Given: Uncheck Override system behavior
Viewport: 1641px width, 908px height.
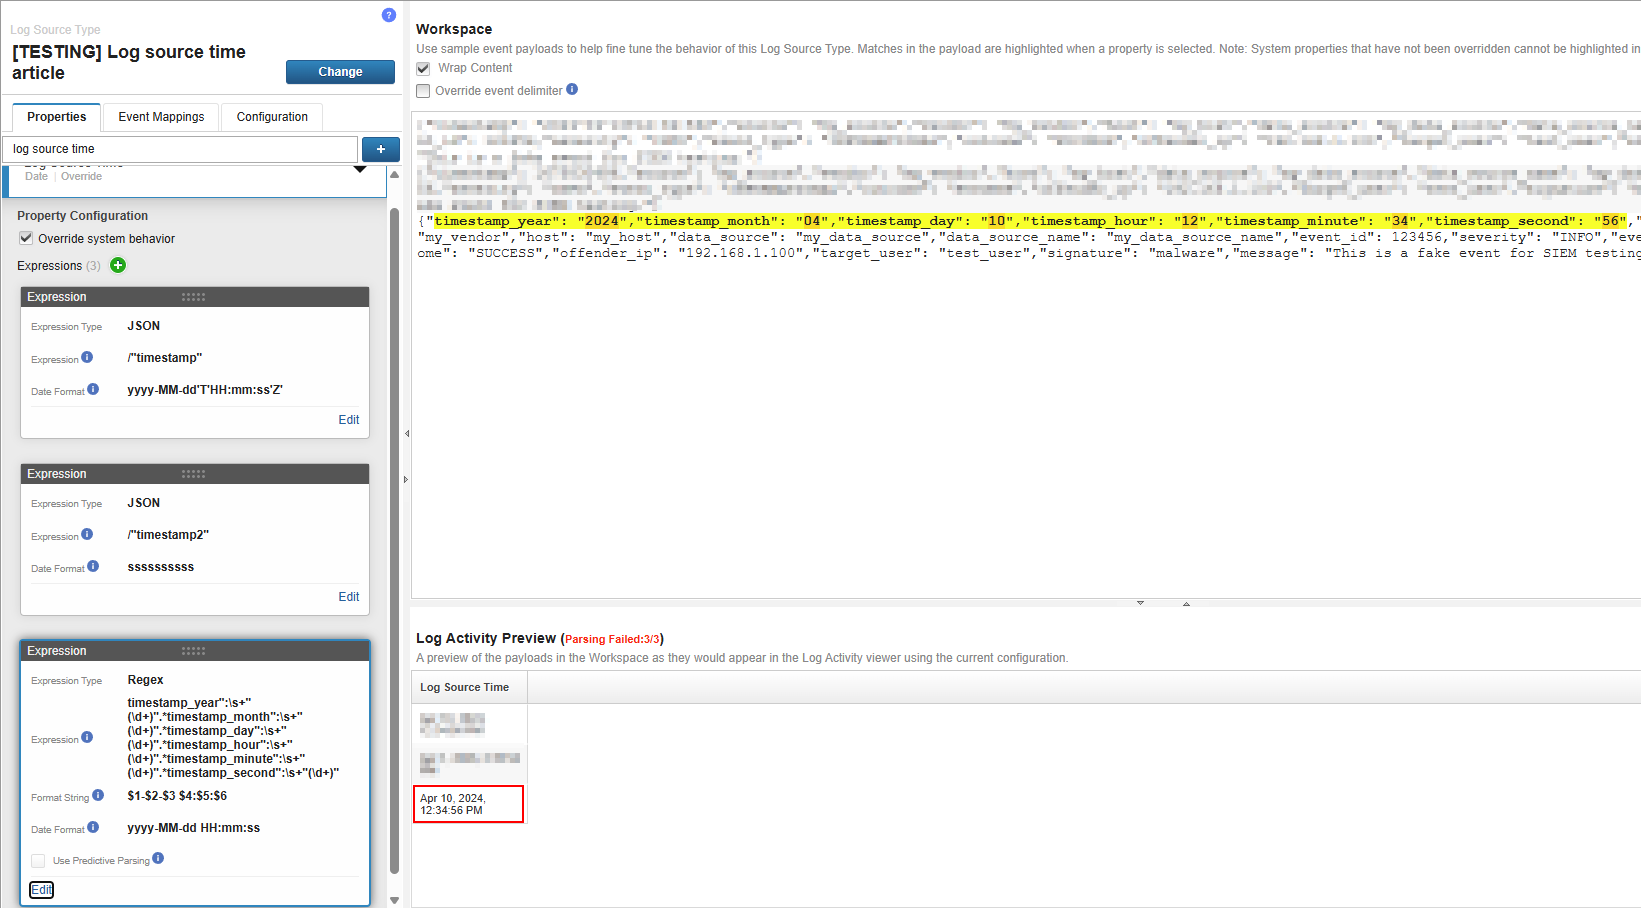Looking at the screenshot, I should coord(26,238).
